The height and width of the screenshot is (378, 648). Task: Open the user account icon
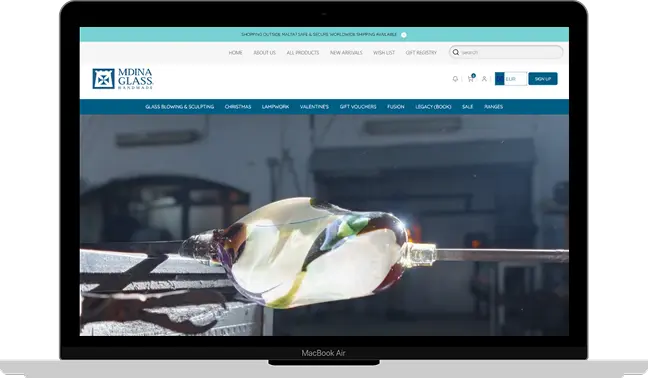click(x=484, y=78)
